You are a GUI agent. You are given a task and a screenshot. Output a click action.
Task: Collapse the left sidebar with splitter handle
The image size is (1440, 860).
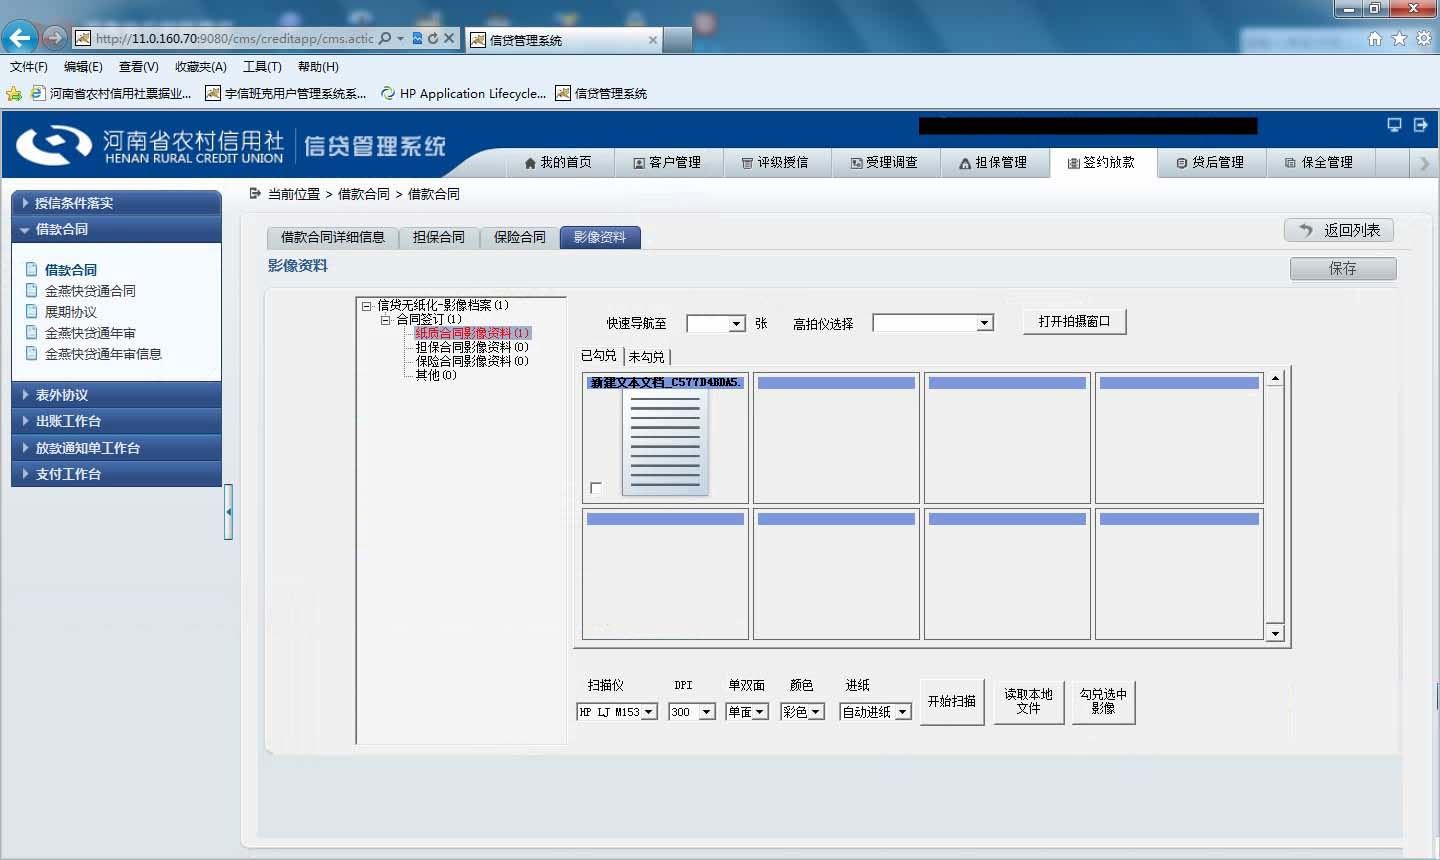(229, 512)
